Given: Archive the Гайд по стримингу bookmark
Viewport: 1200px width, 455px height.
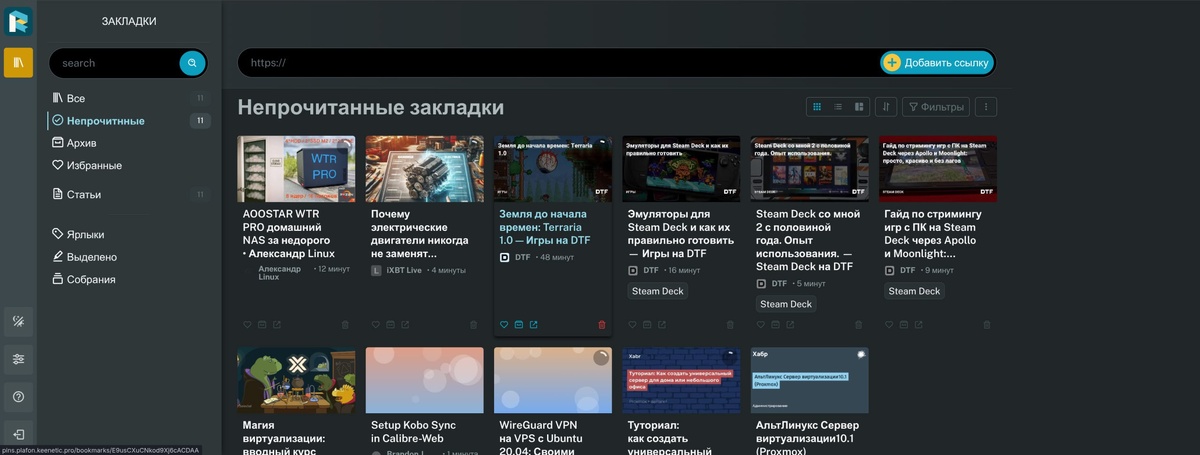Looking at the screenshot, I should click(x=904, y=325).
